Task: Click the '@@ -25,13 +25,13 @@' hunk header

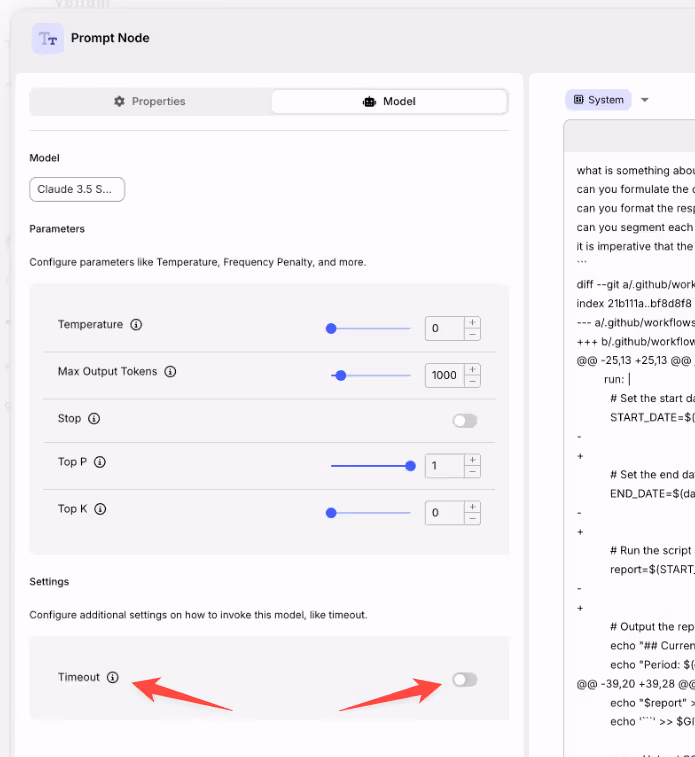Action: 634,361
